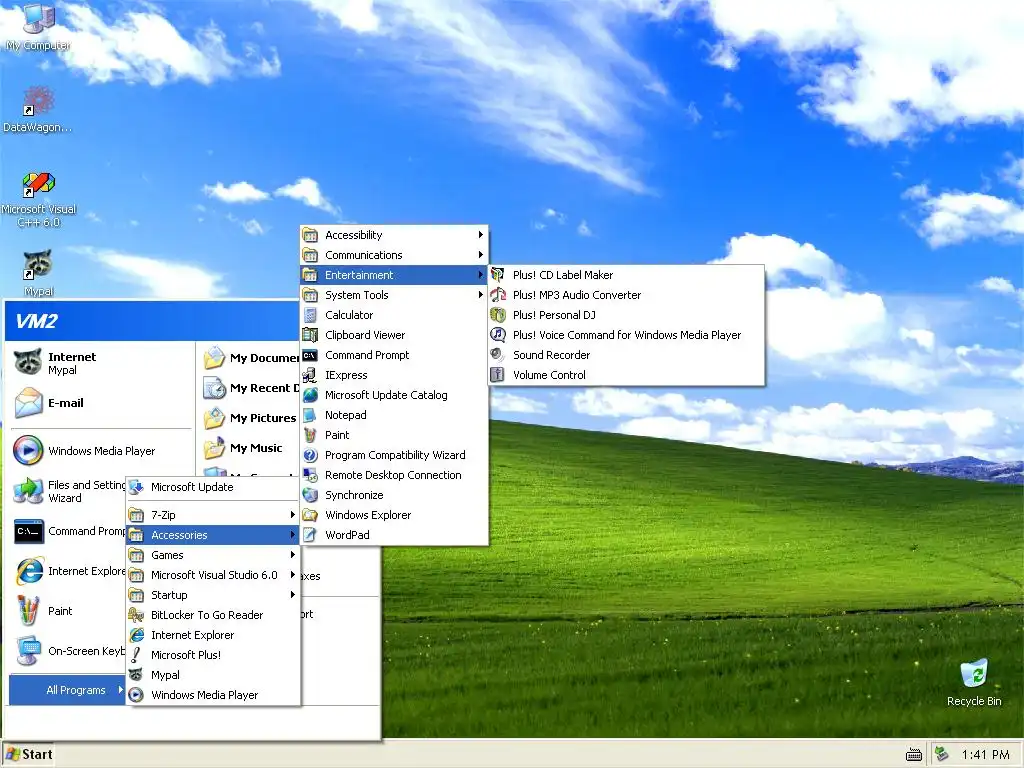Open Paint in Accessories menu
Viewport: 1024px width, 768px height.
tap(394, 435)
